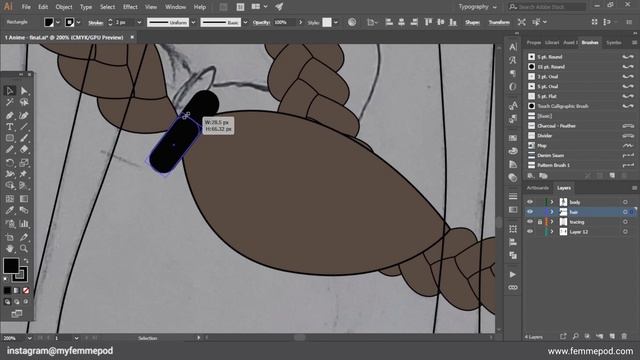Screen dimensions: 640x360
Task: Click Search Adobe Stock field
Action: (x=547, y=7)
